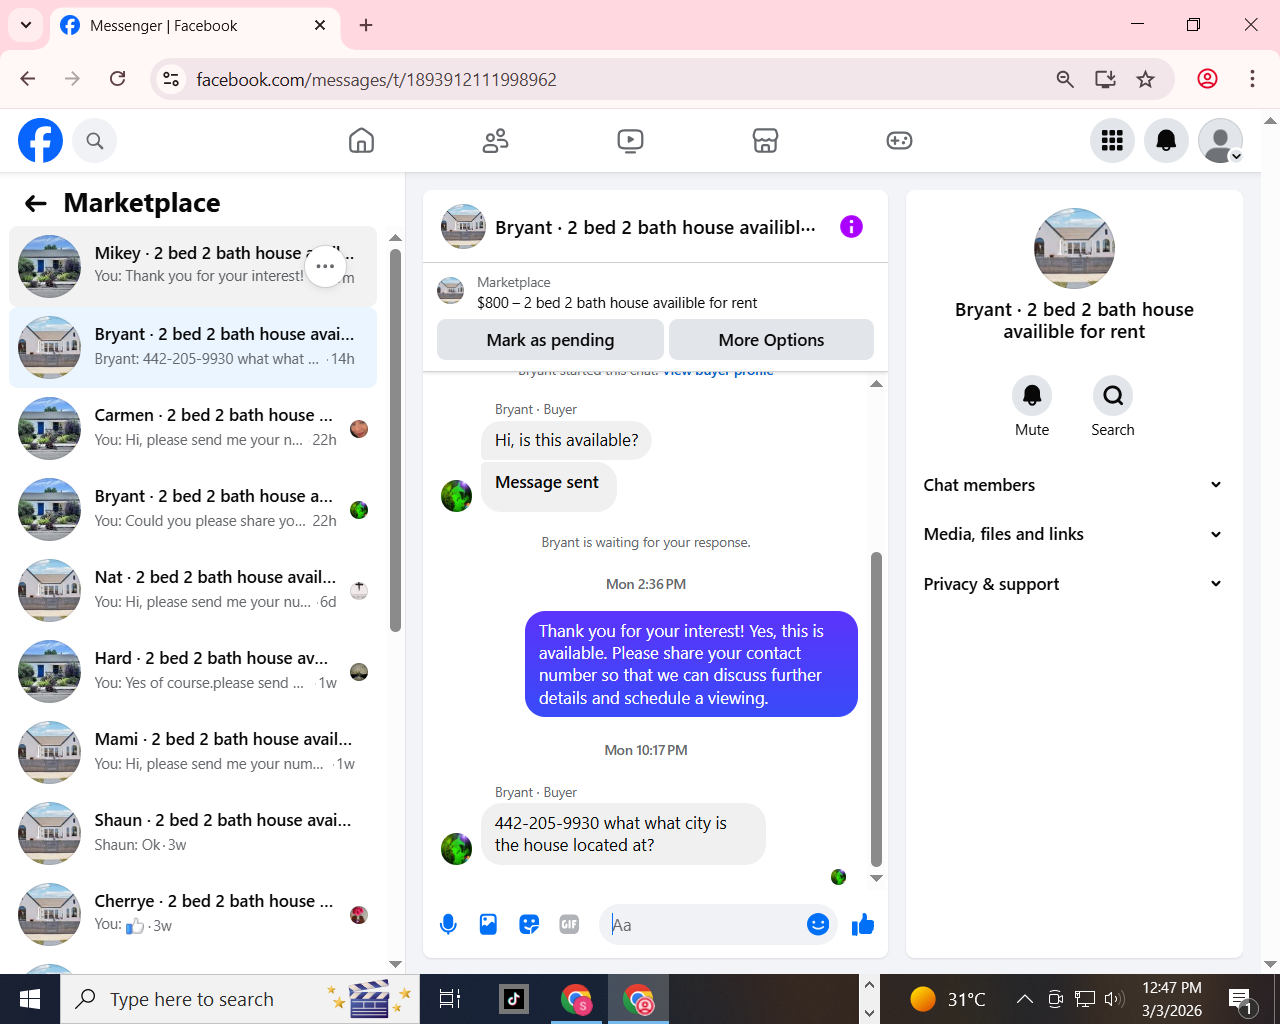Image resolution: width=1280 pixels, height=1024 pixels.
Task: Open the Gaming controller icon
Action: click(899, 141)
